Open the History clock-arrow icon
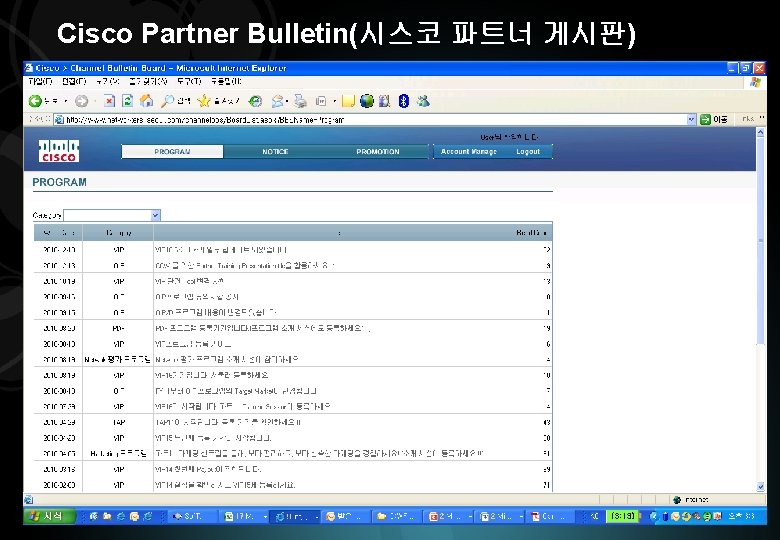Viewport: 780px width, 540px height. [256, 101]
